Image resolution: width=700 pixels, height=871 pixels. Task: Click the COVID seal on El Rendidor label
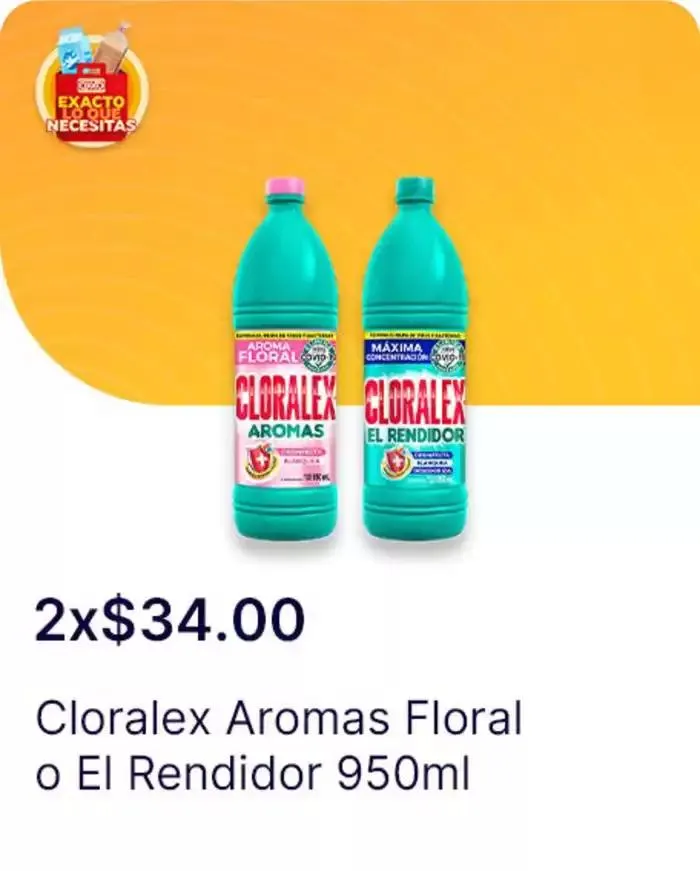[448, 355]
